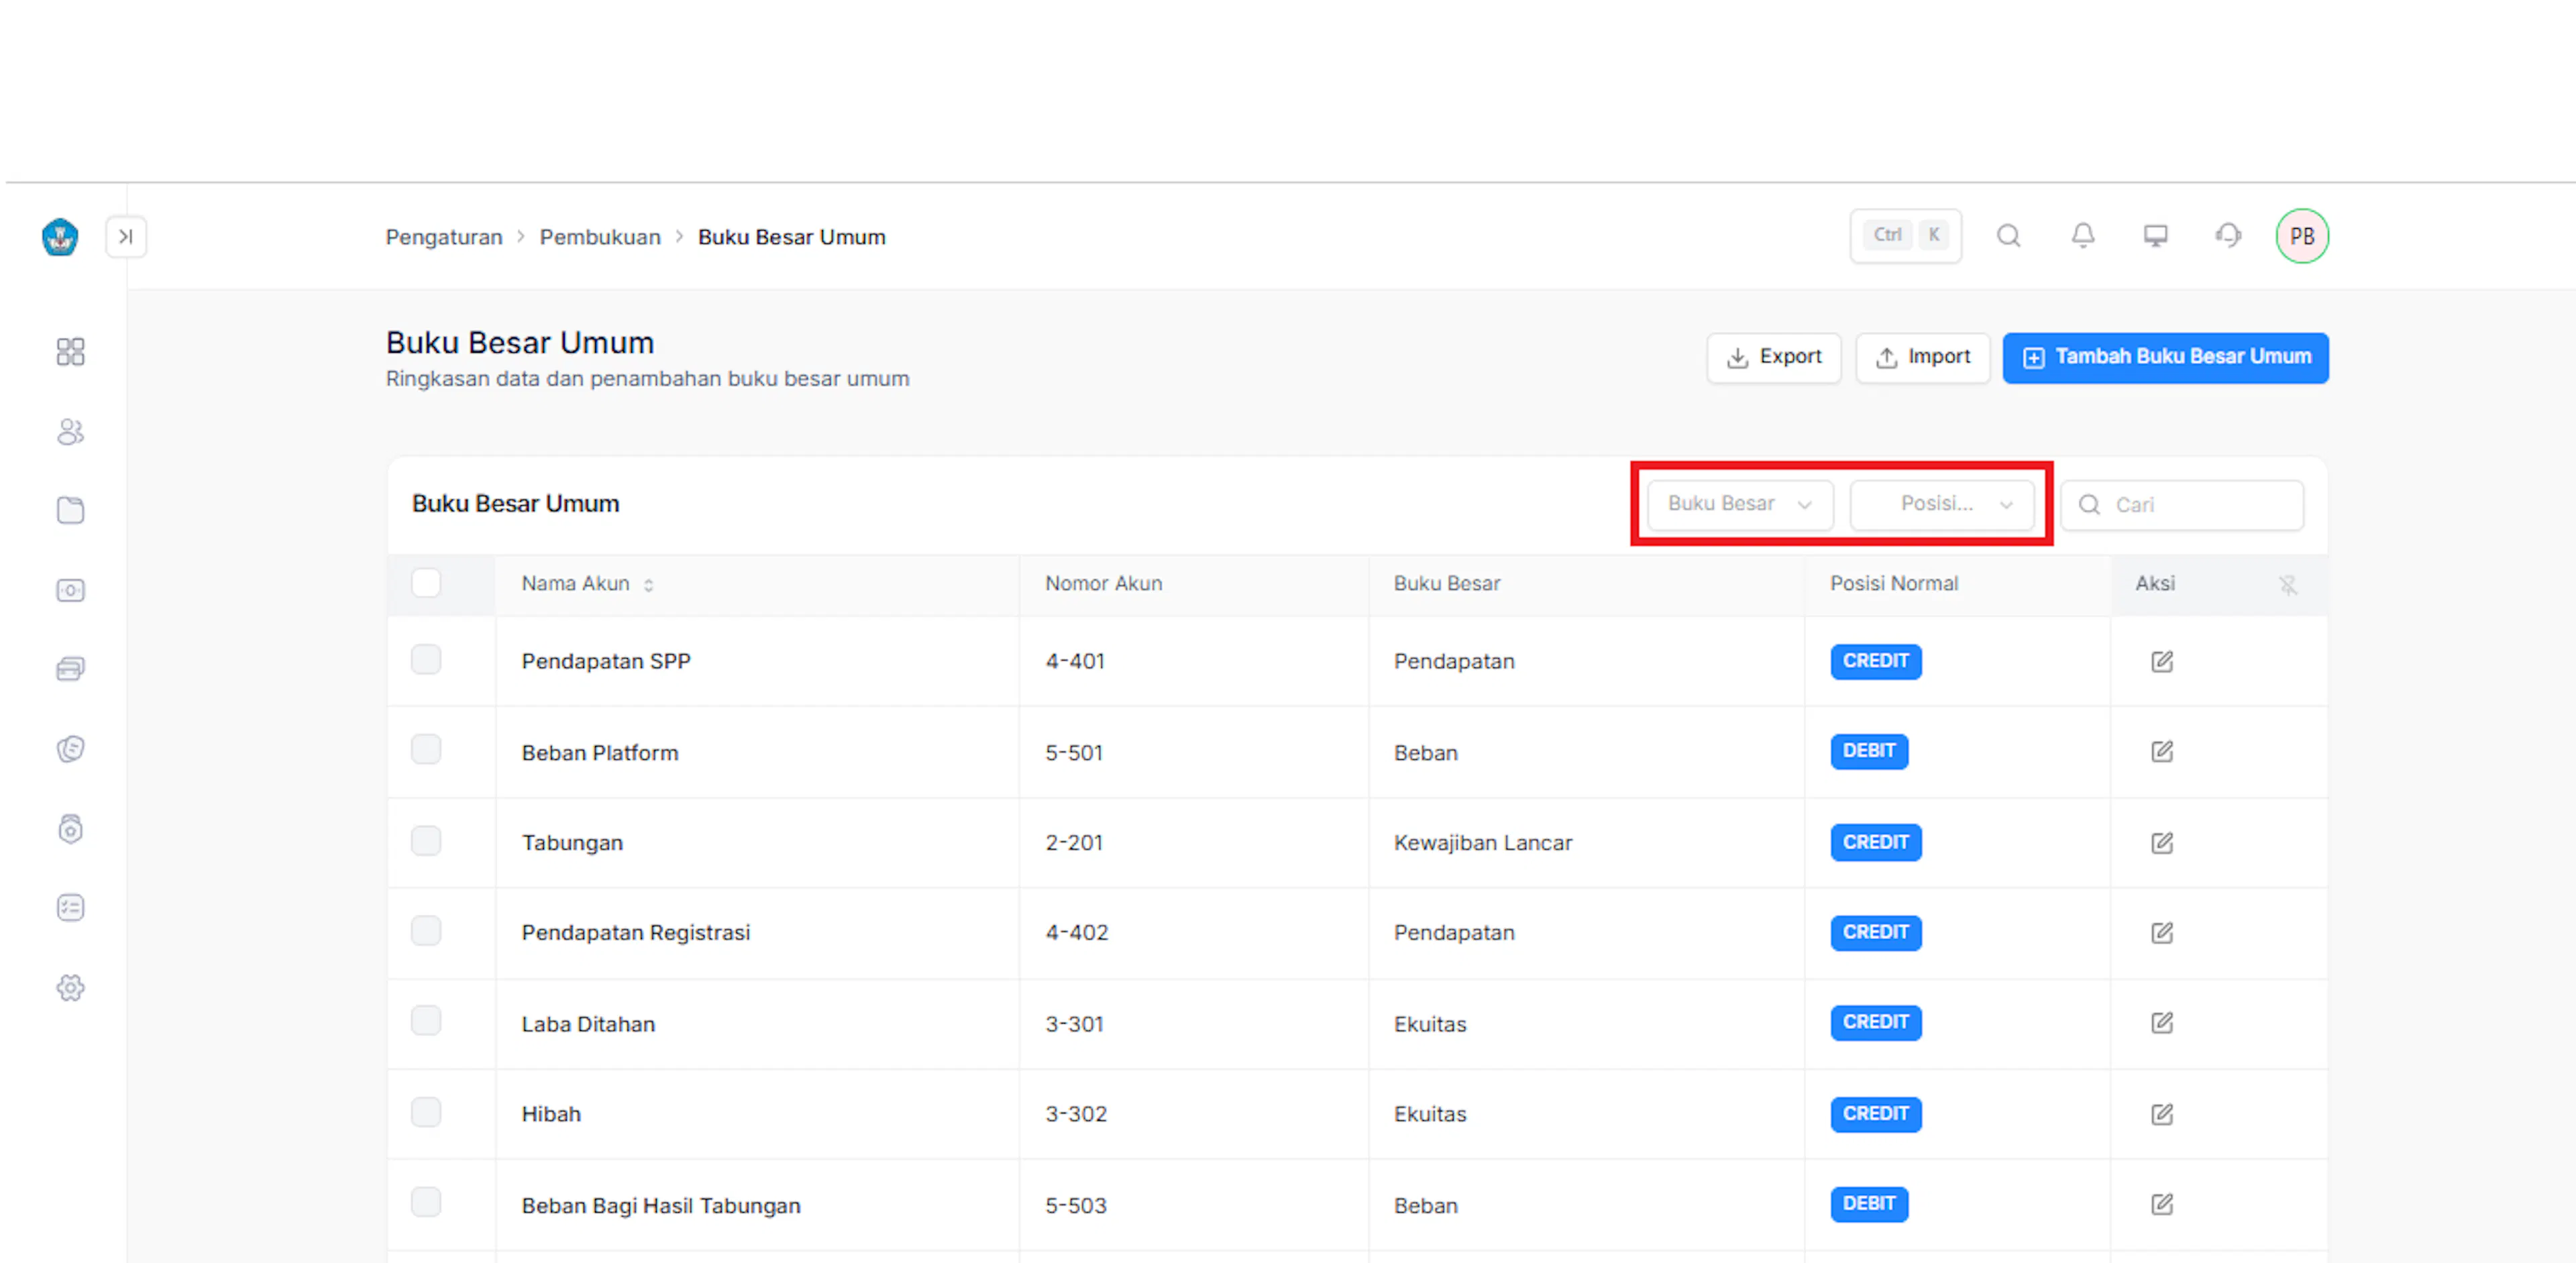This screenshot has height=1263, width=2576.
Task: Click the Ctrl K shortcut search box
Action: pyautogui.click(x=1906, y=236)
